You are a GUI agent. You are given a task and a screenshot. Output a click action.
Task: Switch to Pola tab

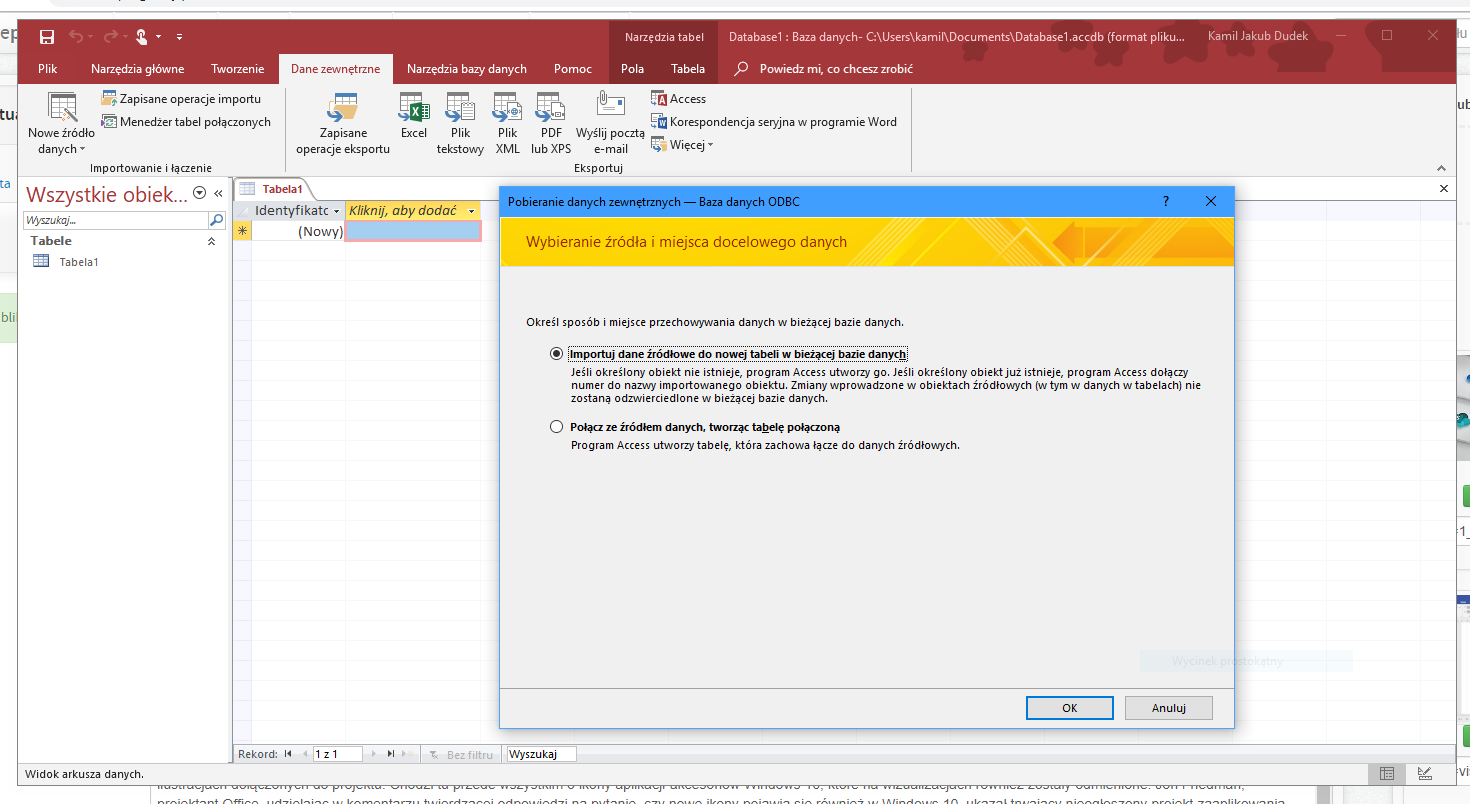632,69
